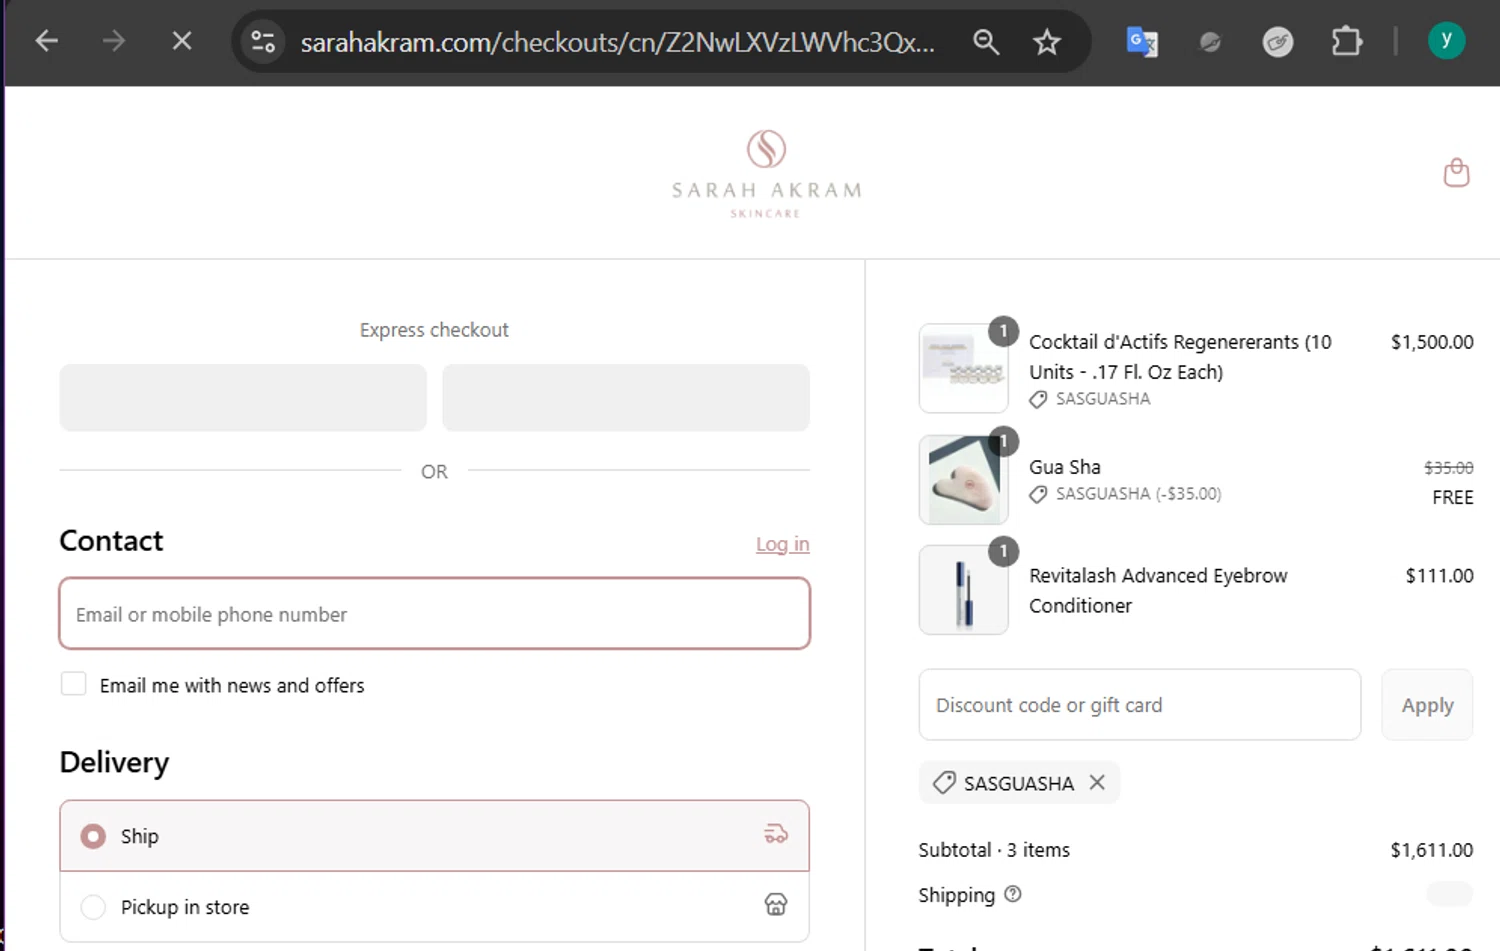Click the browser forward arrow

tap(114, 41)
